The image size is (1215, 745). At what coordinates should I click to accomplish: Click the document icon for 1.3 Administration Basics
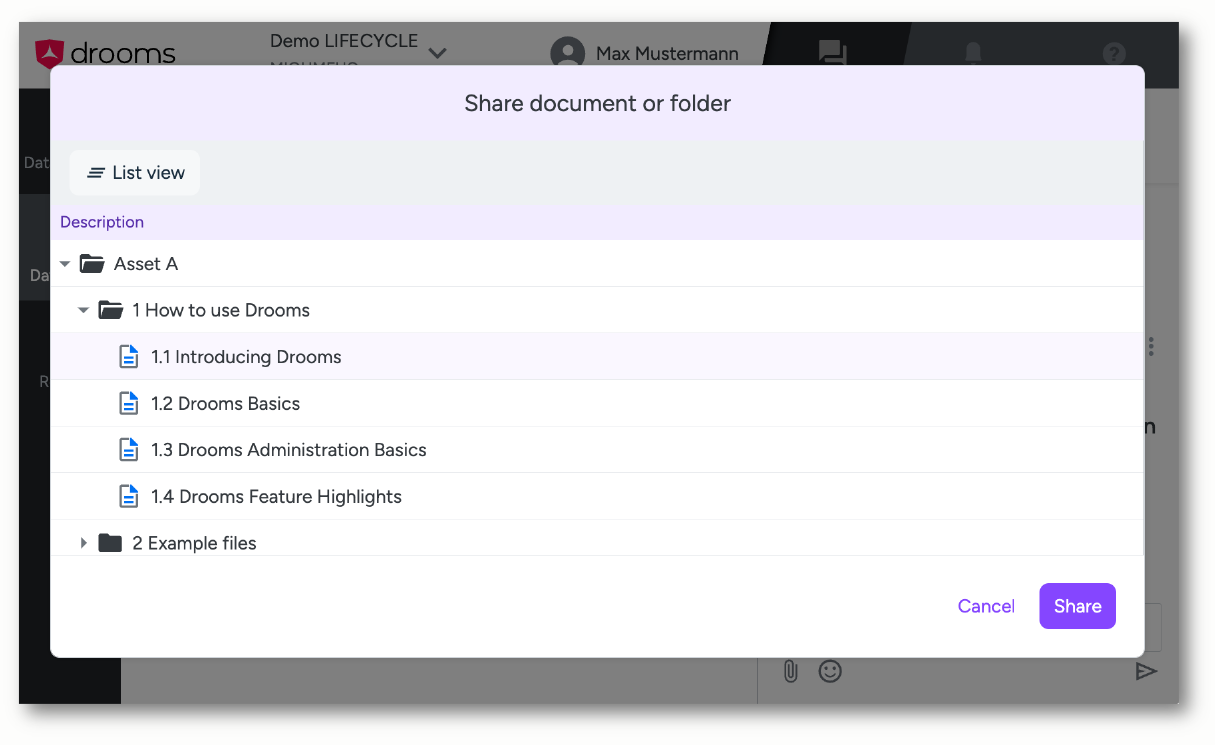129,450
